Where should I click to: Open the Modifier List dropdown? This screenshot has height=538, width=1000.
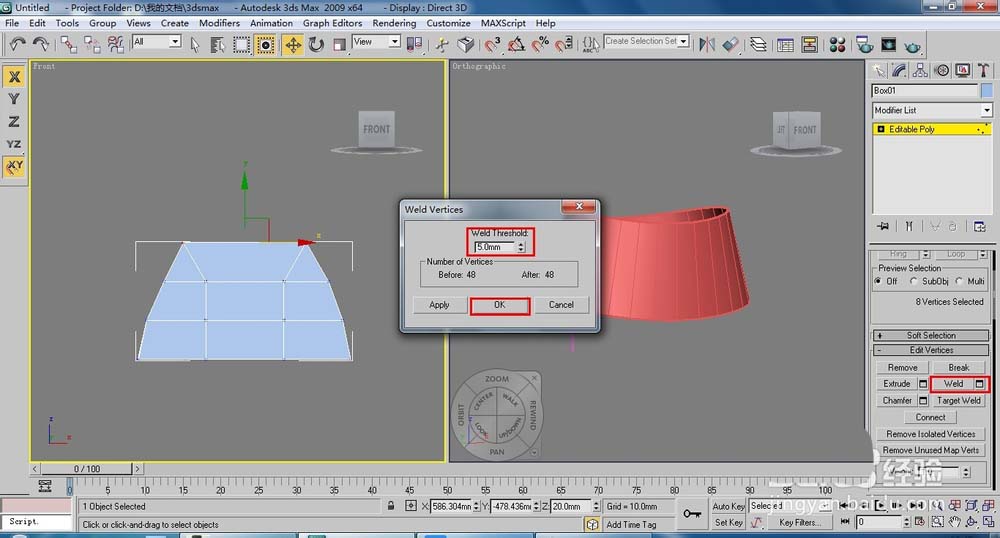(x=932, y=110)
